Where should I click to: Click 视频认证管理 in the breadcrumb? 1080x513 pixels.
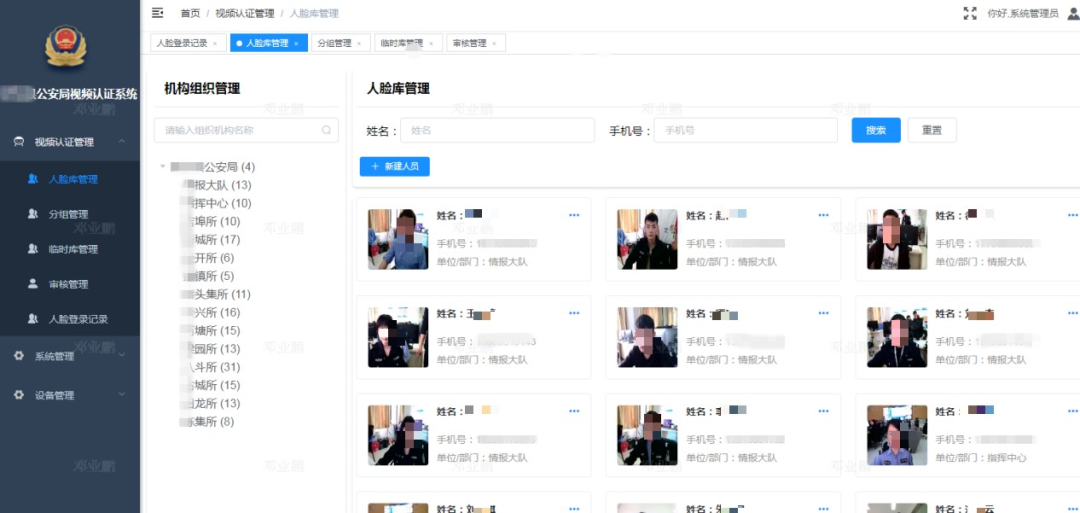[245, 13]
